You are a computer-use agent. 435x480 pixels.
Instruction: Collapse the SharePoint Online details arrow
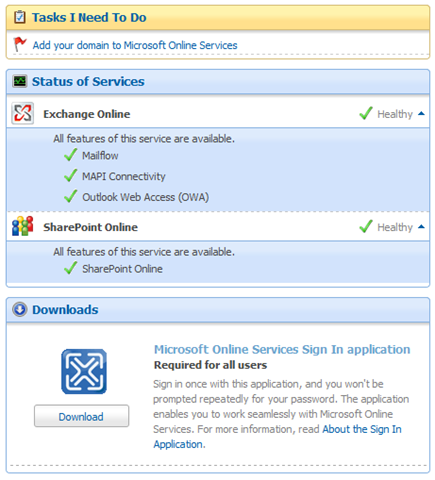coord(421,227)
